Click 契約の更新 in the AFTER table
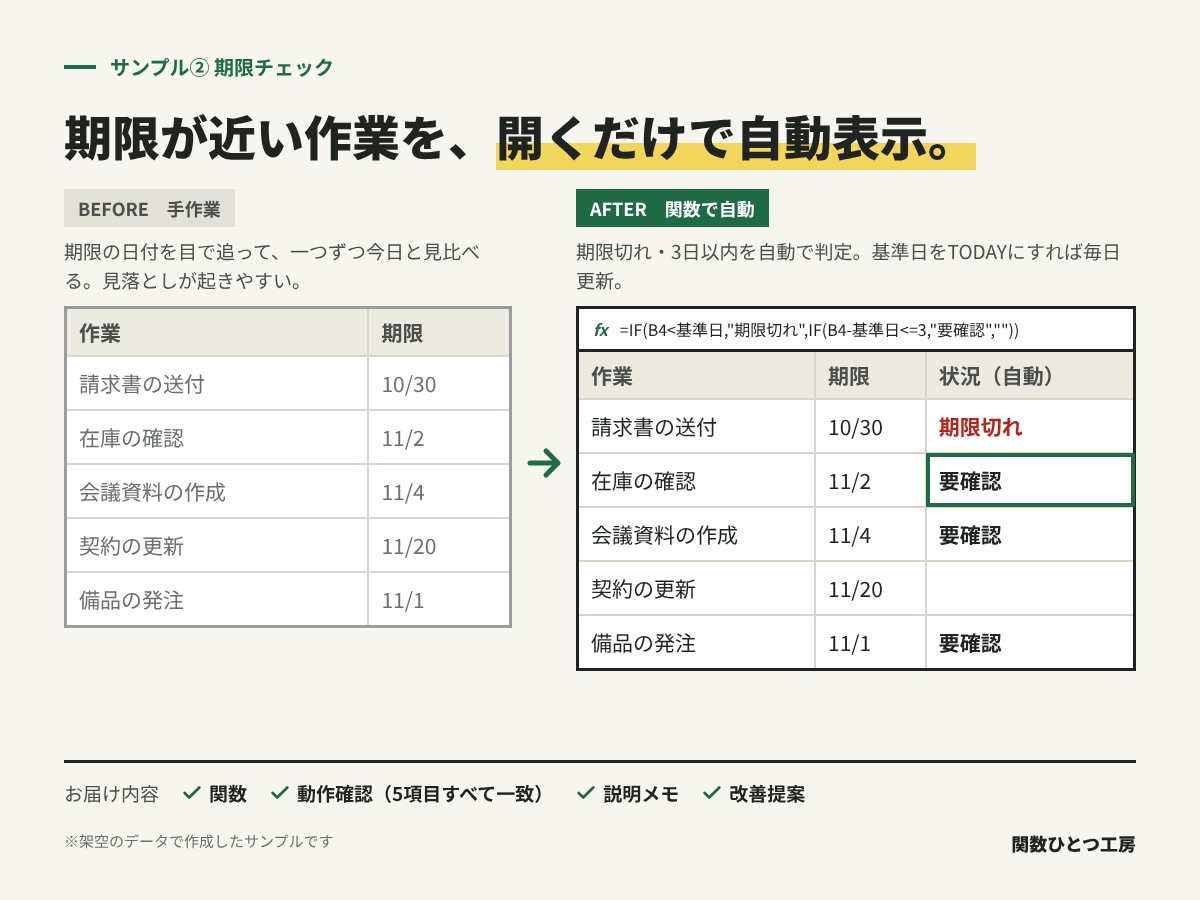 tap(644, 589)
